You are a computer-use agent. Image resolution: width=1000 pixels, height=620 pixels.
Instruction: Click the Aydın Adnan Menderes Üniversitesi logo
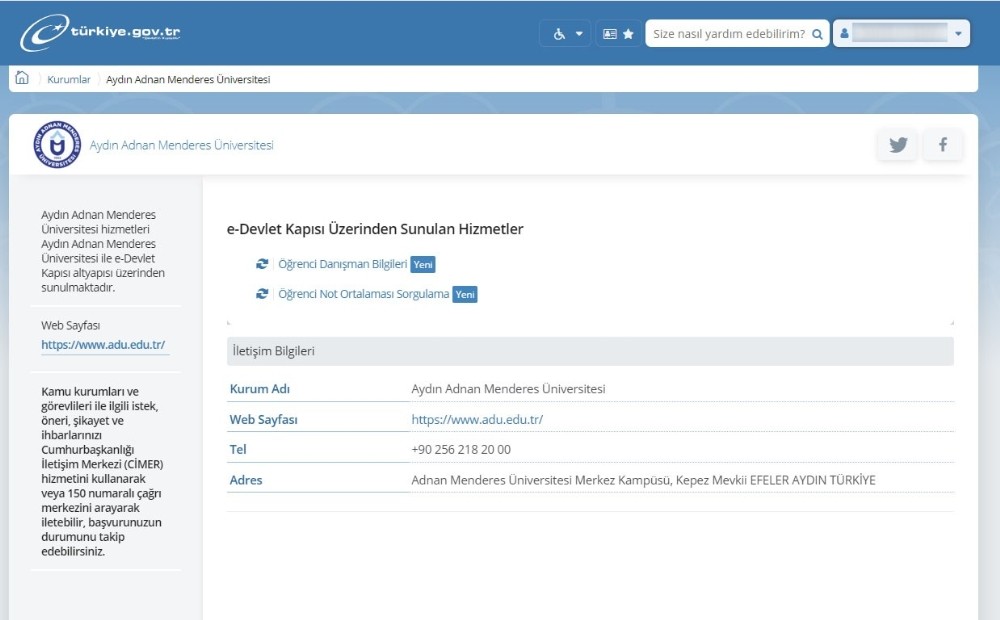point(57,144)
